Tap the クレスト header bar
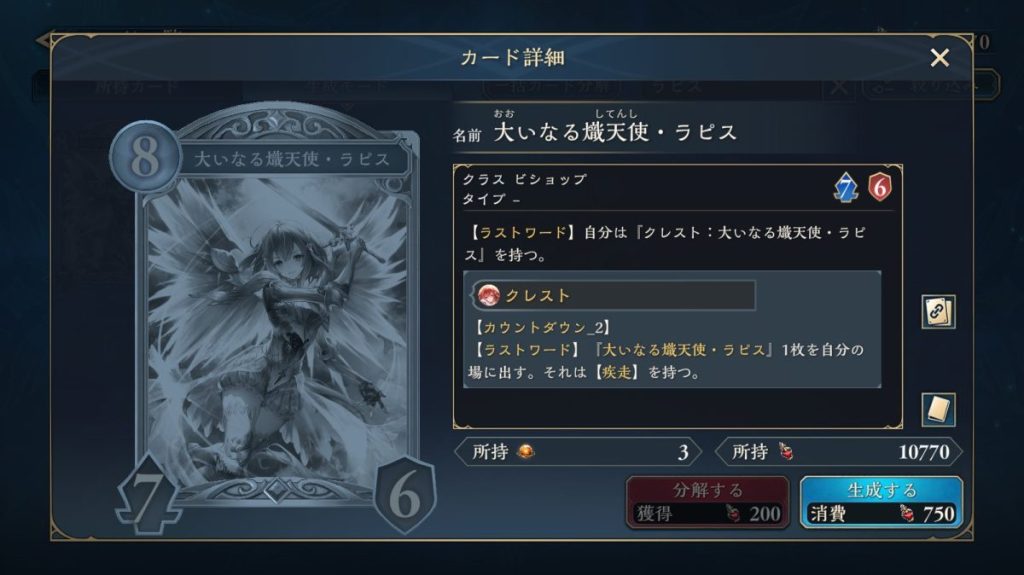 (x=614, y=295)
